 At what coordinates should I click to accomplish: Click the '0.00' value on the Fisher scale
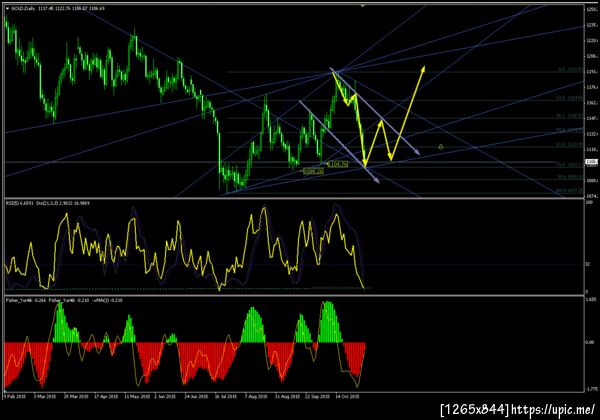coord(590,342)
